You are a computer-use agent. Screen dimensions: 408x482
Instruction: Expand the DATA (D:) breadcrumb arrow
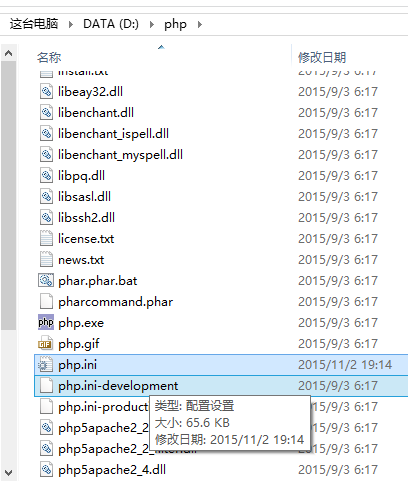click(152, 24)
